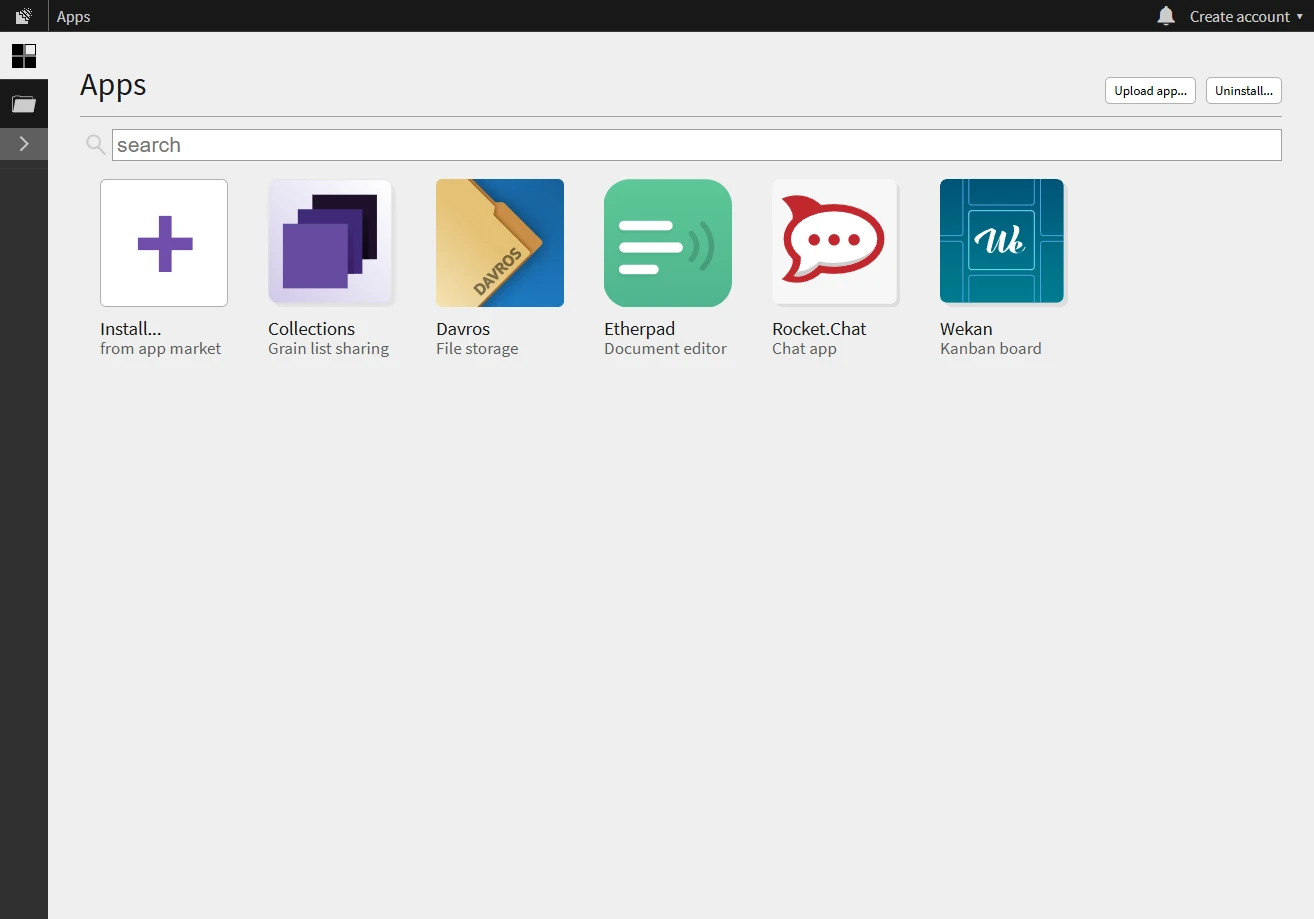Click the "Davros" app name
1314x919 pixels.
tap(463, 329)
